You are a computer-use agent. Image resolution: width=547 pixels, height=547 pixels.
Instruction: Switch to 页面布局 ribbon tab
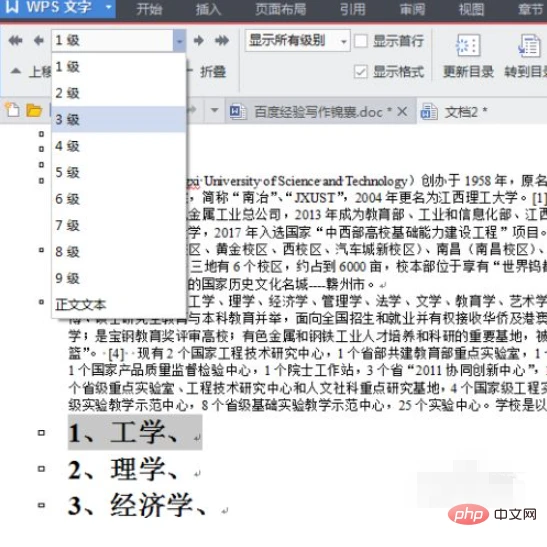[x=281, y=9]
